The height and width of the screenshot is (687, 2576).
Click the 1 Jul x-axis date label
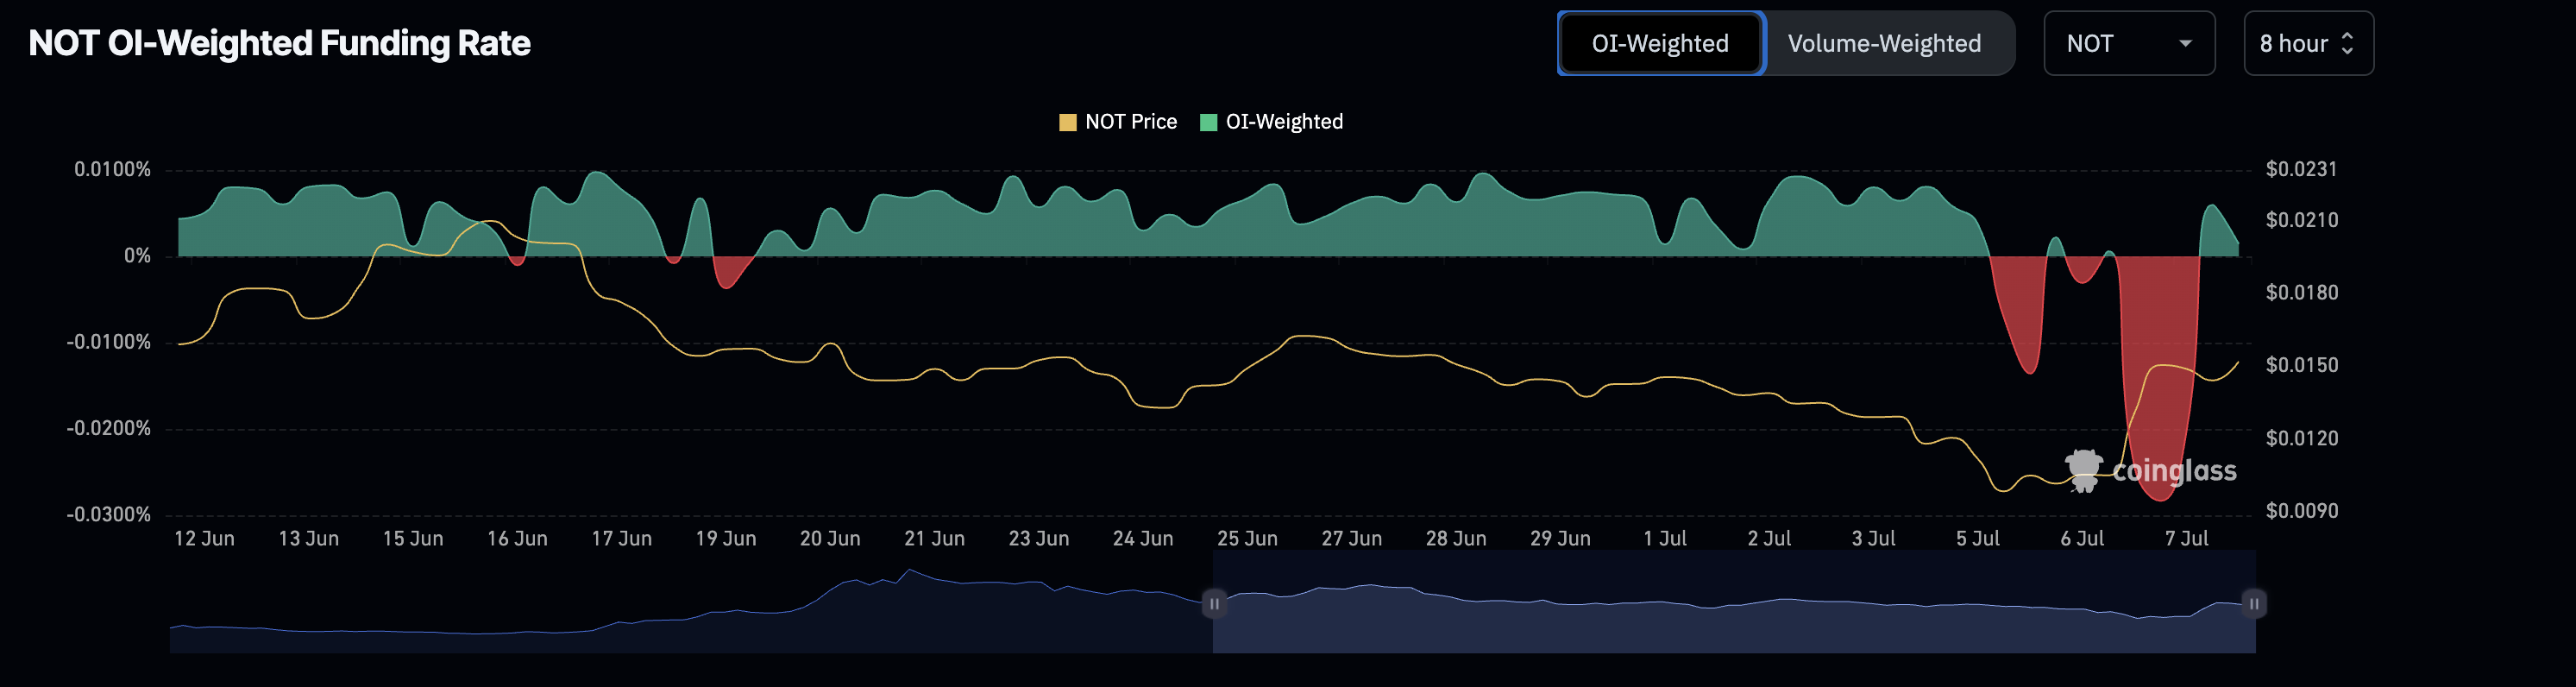[x=1665, y=539]
